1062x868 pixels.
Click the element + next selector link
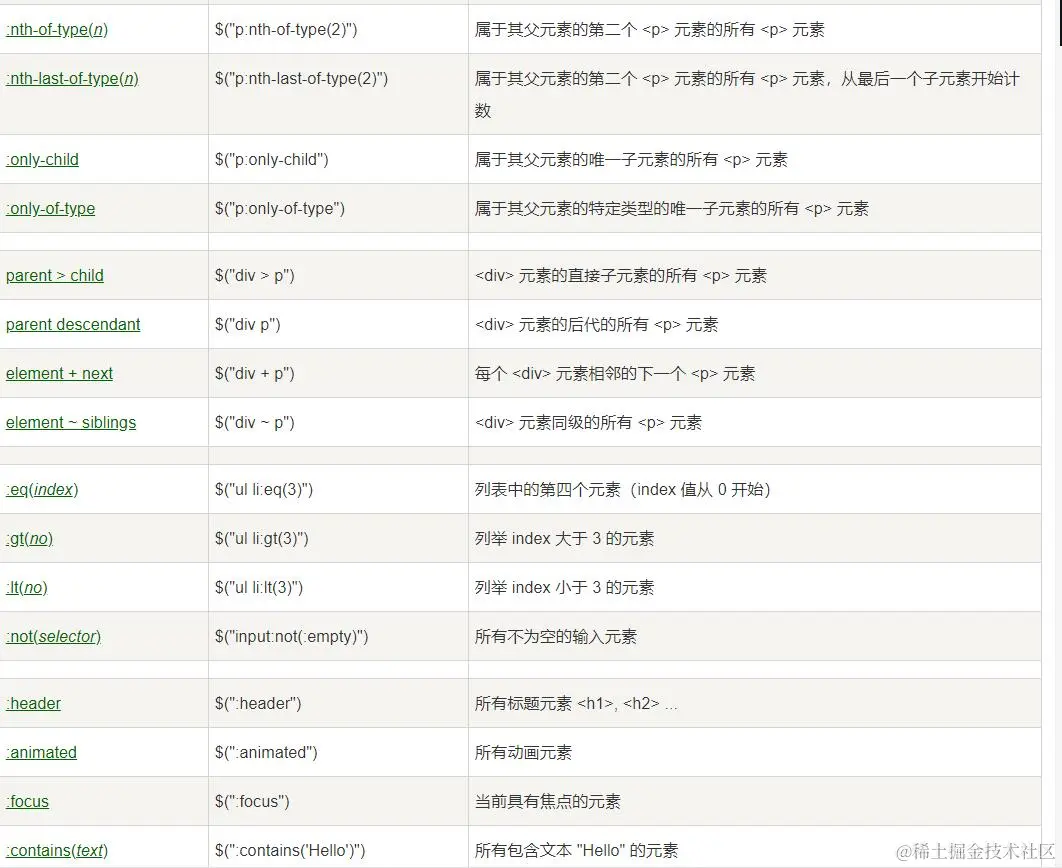point(59,373)
